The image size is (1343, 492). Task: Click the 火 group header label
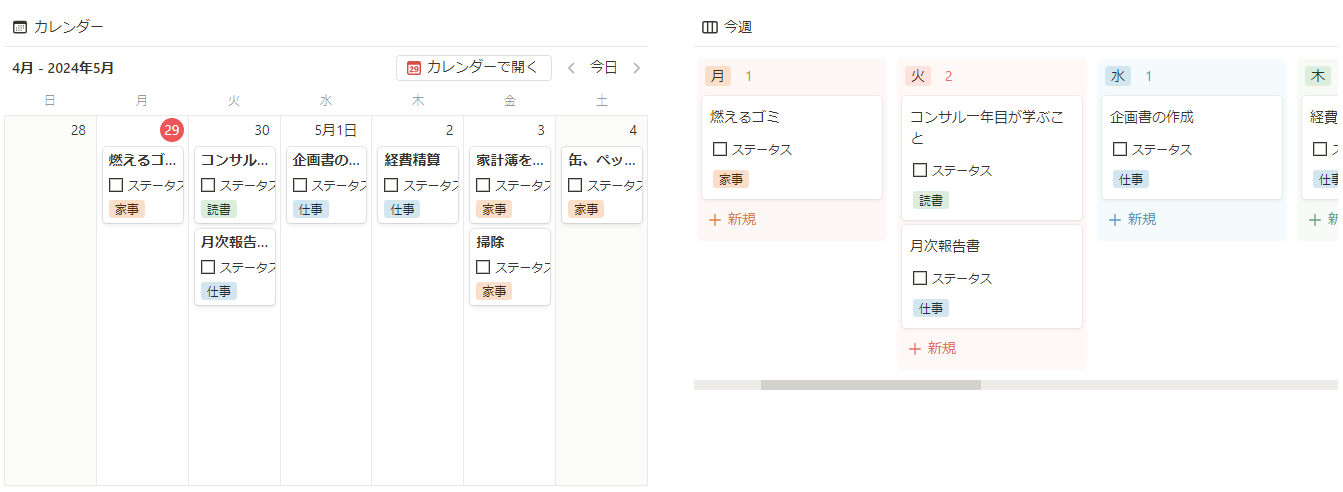coord(918,76)
